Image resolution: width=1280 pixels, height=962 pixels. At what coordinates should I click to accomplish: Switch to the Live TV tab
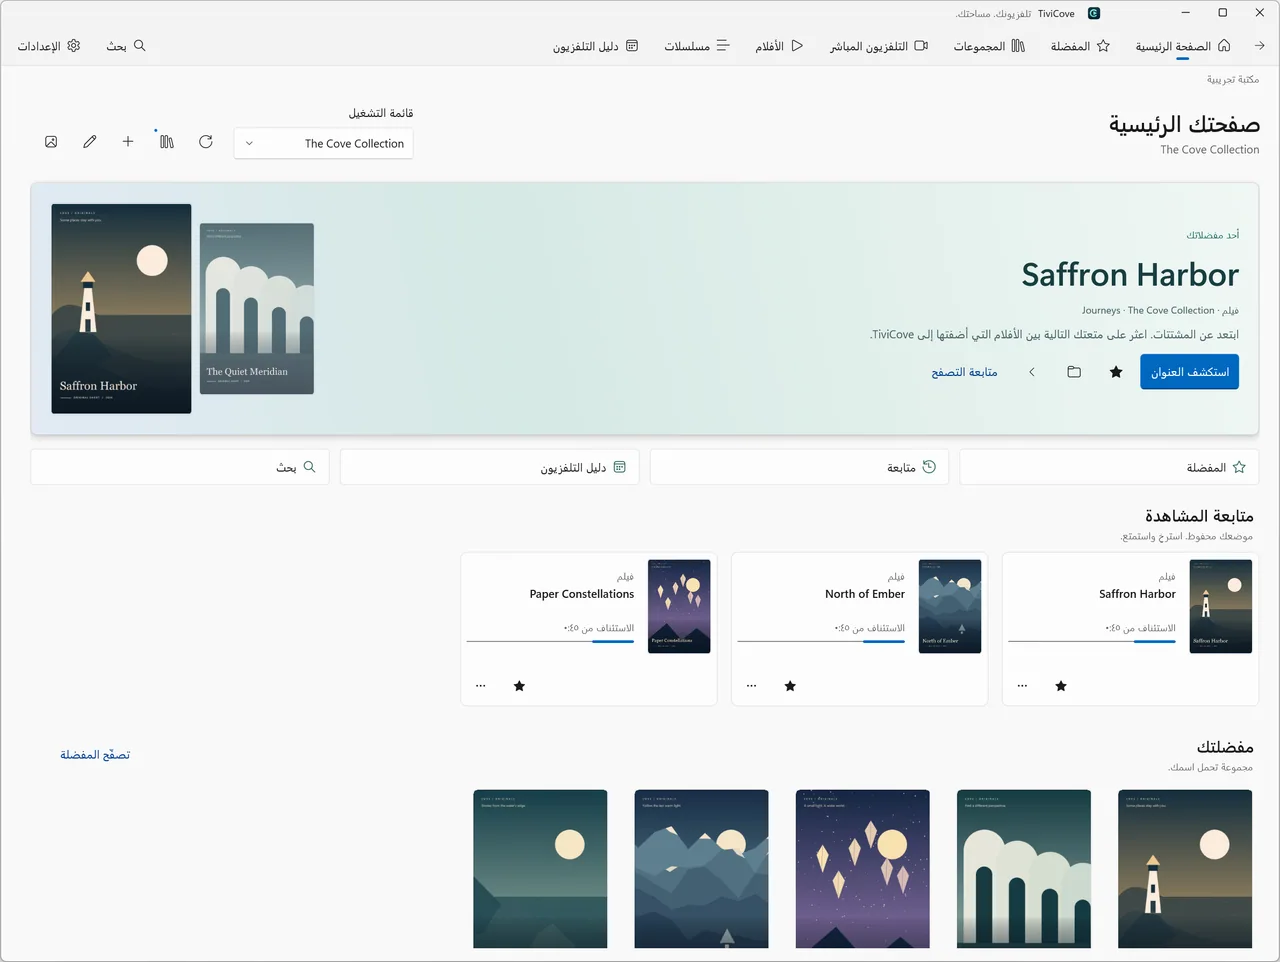coord(879,46)
